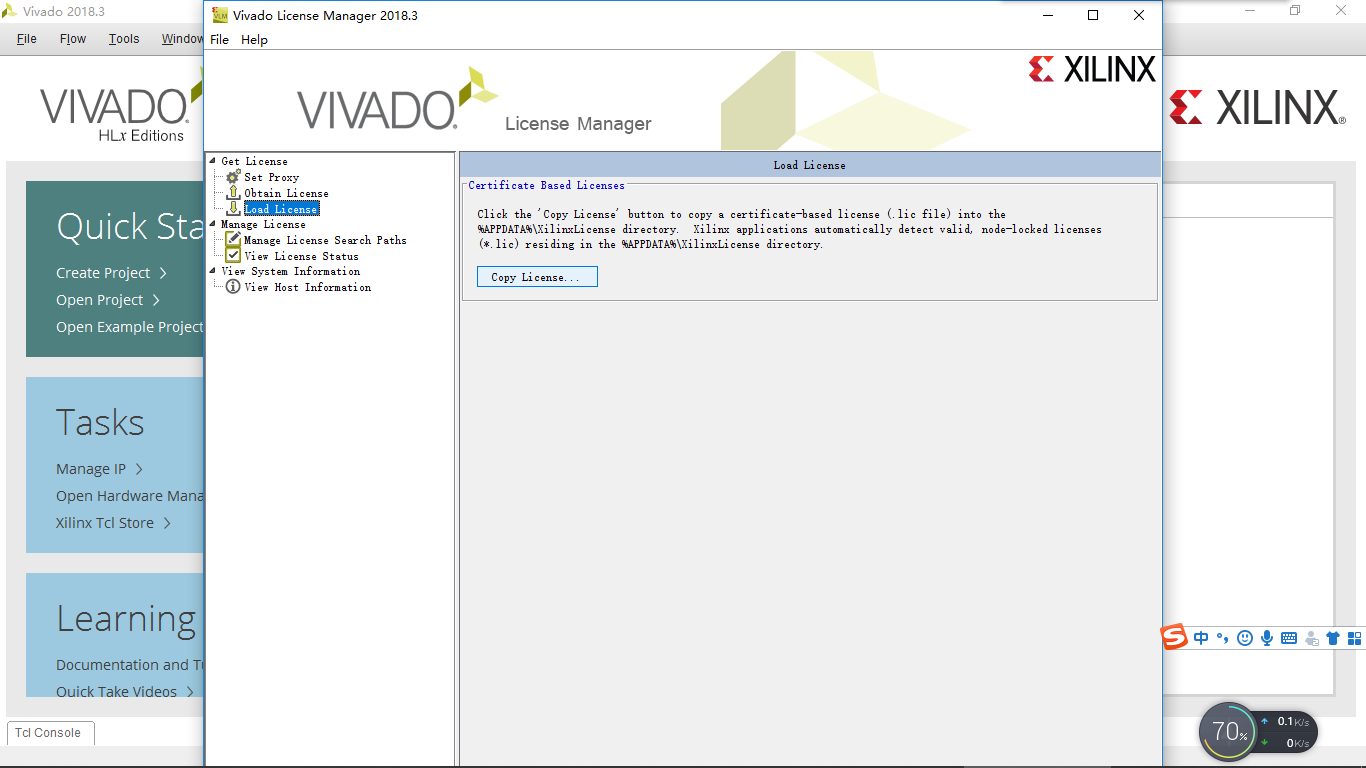Open the Help menu in License Manager

(x=254, y=39)
